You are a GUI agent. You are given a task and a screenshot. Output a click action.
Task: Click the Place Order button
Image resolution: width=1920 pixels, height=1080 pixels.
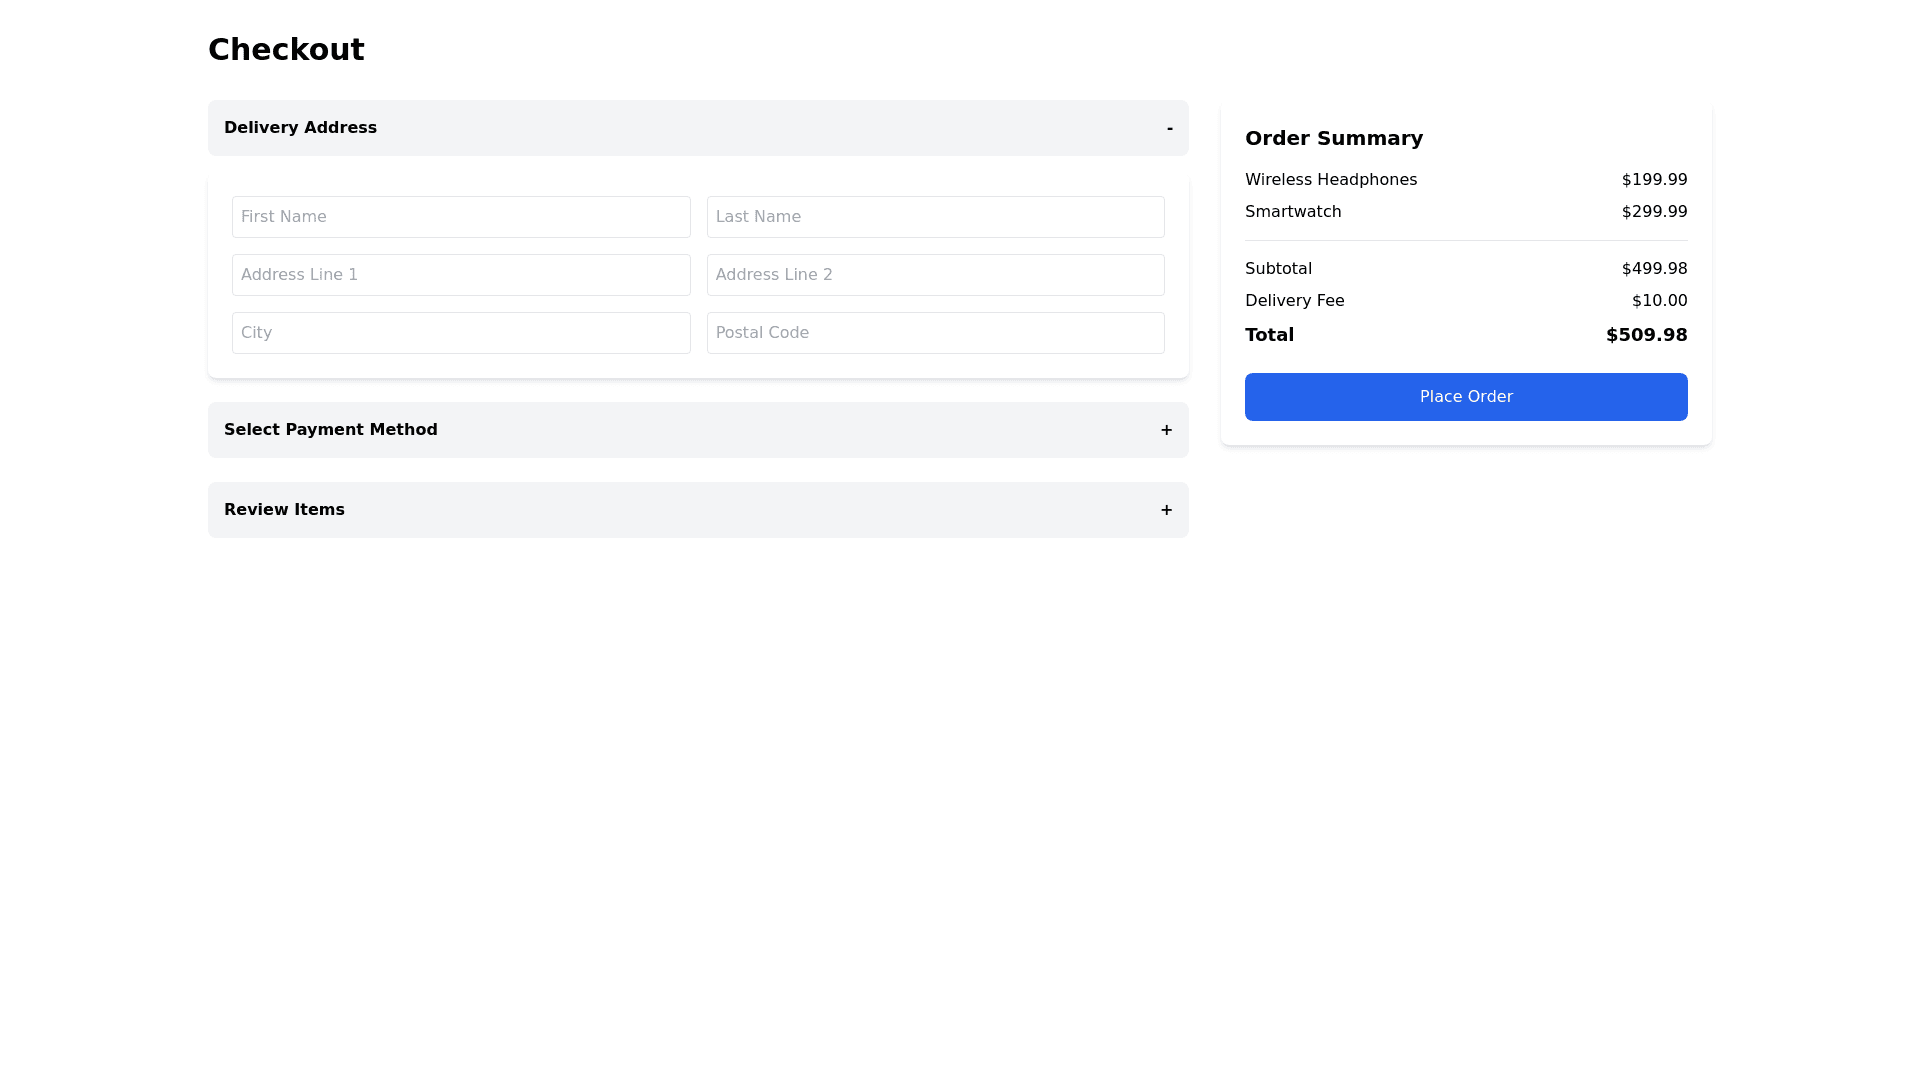(1466, 397)
